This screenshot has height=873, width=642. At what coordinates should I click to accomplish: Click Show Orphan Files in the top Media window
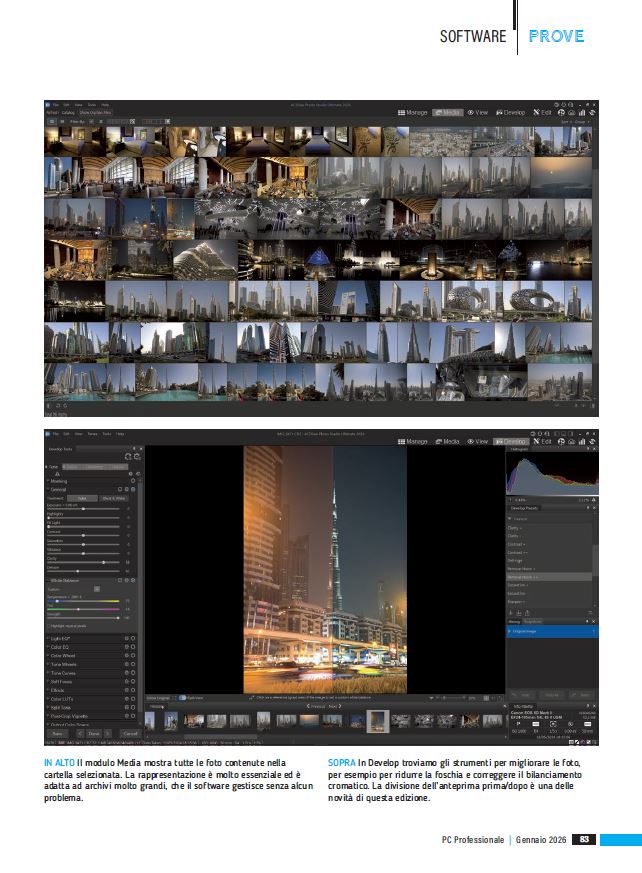point(95,112)
